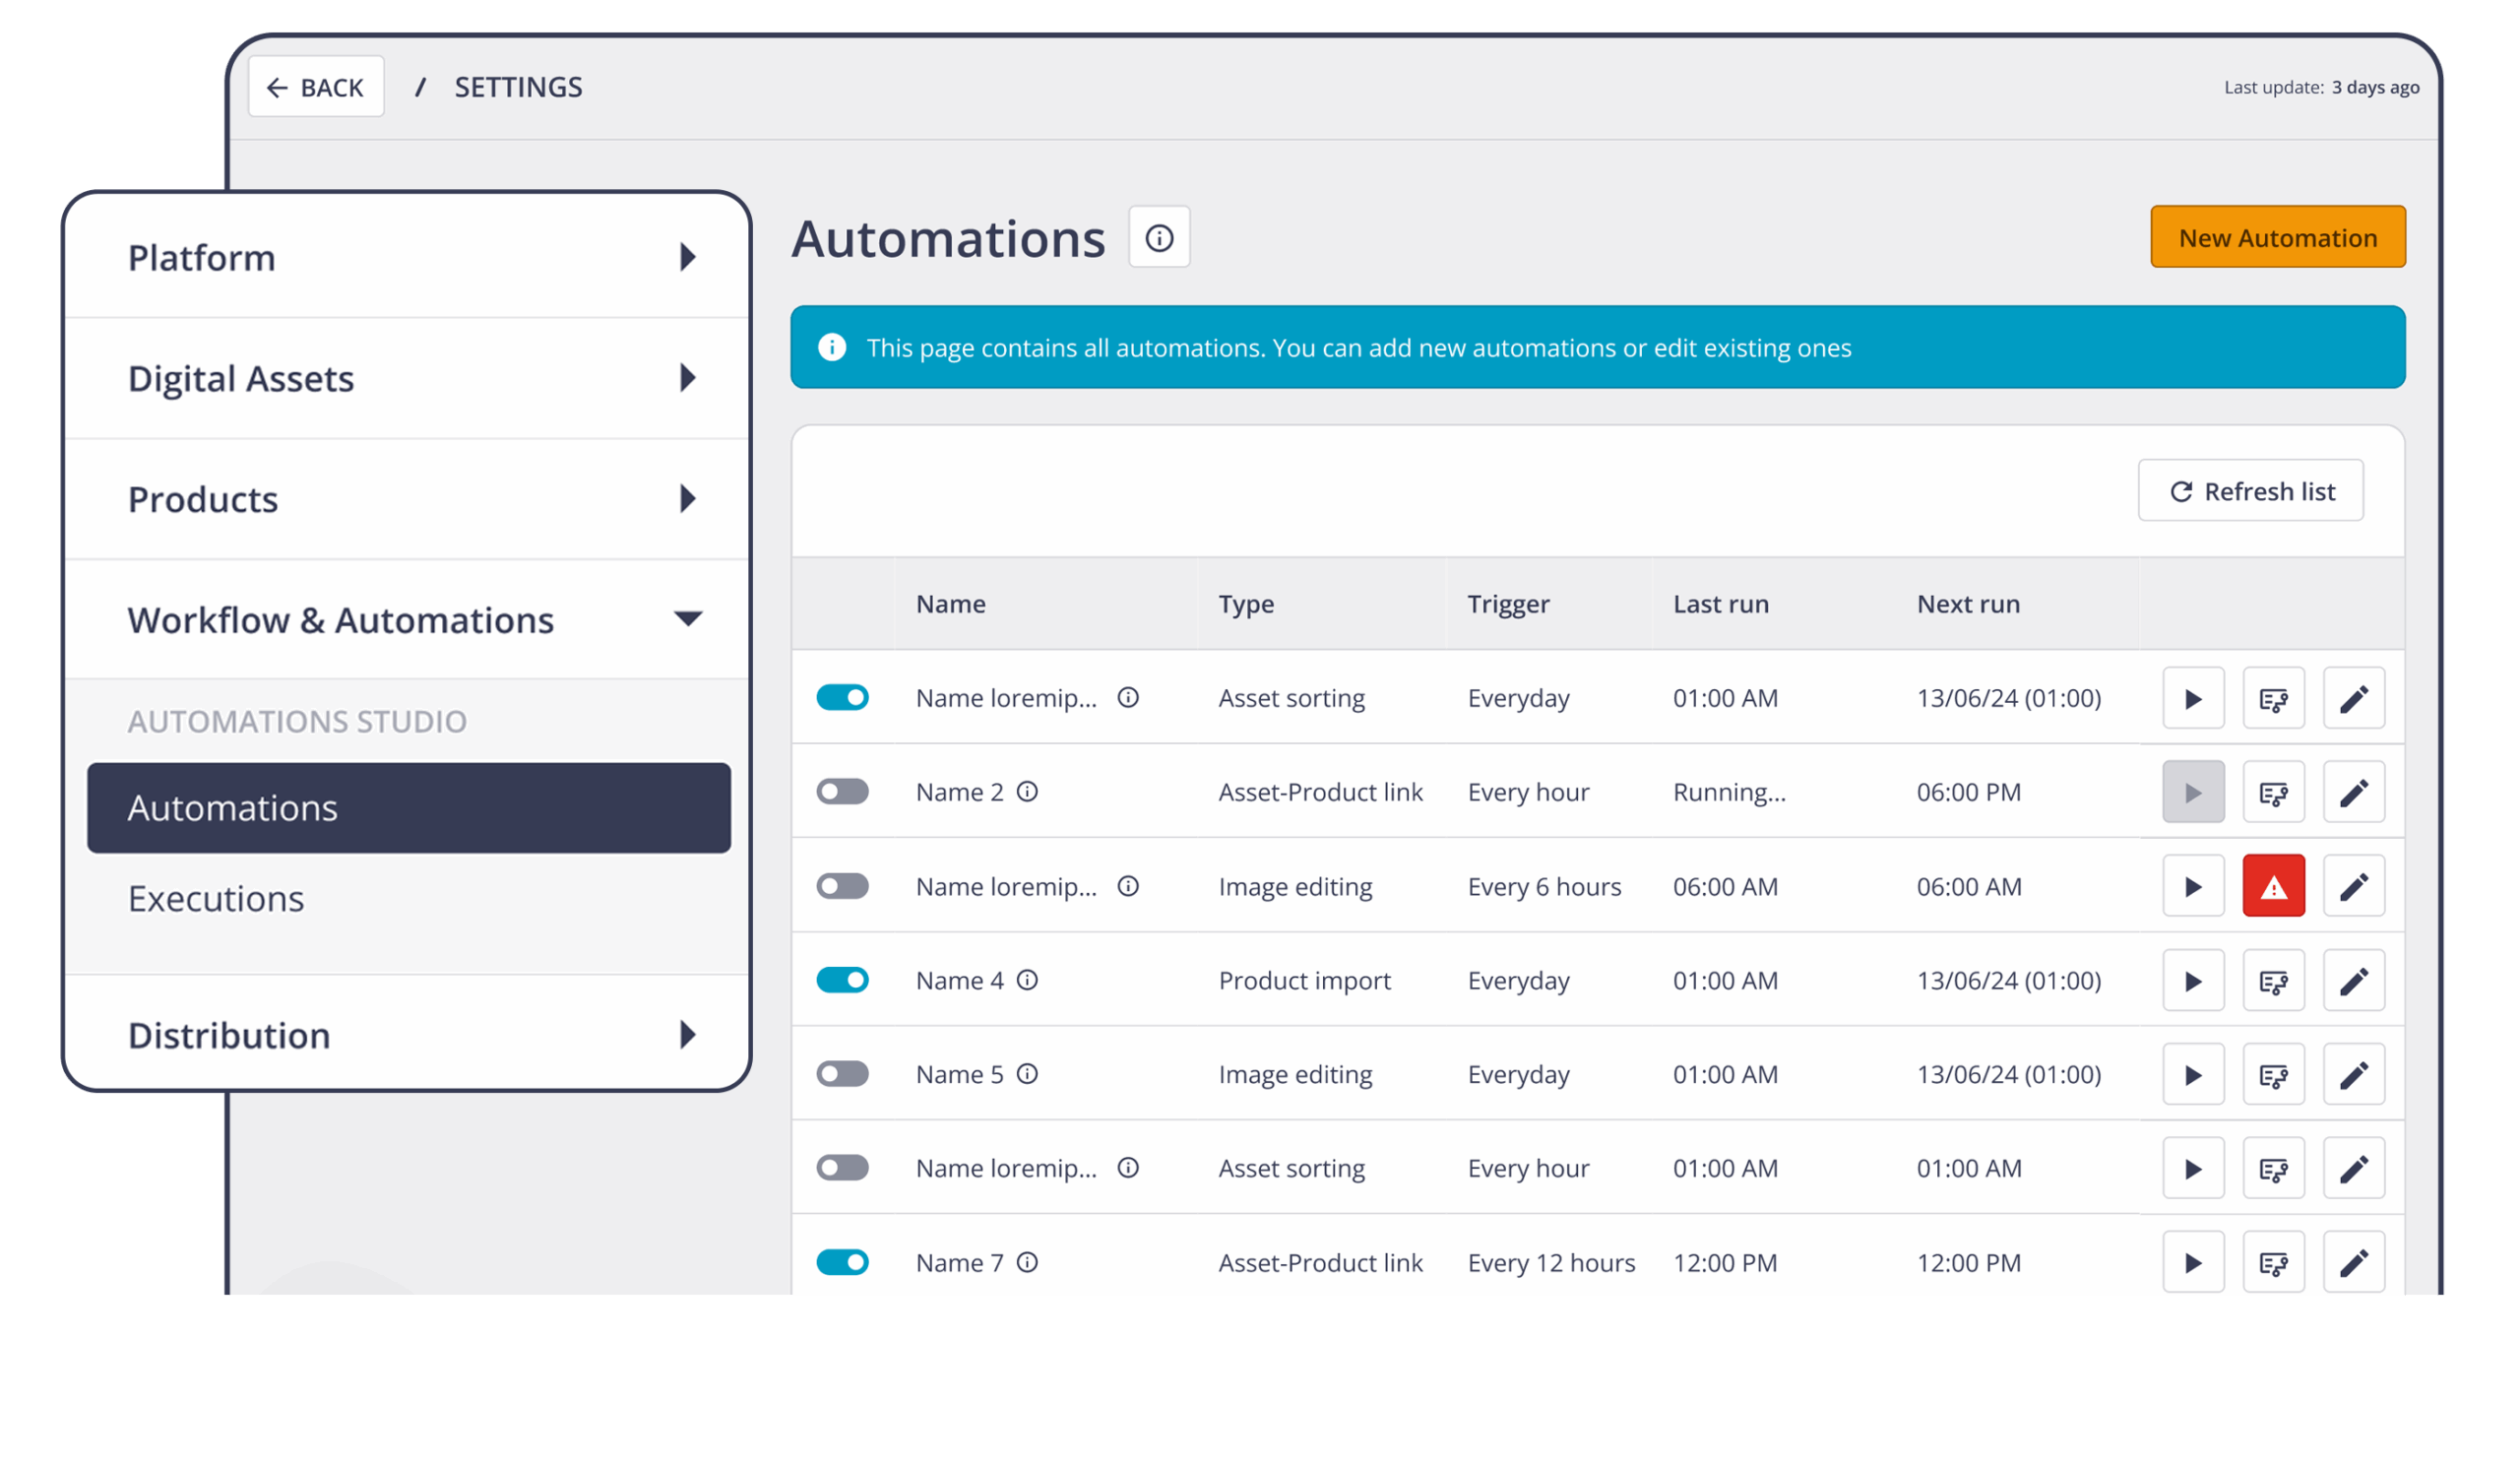Play the first Asset sorting automation
2520x1466 pixels.
[2192, 698]
